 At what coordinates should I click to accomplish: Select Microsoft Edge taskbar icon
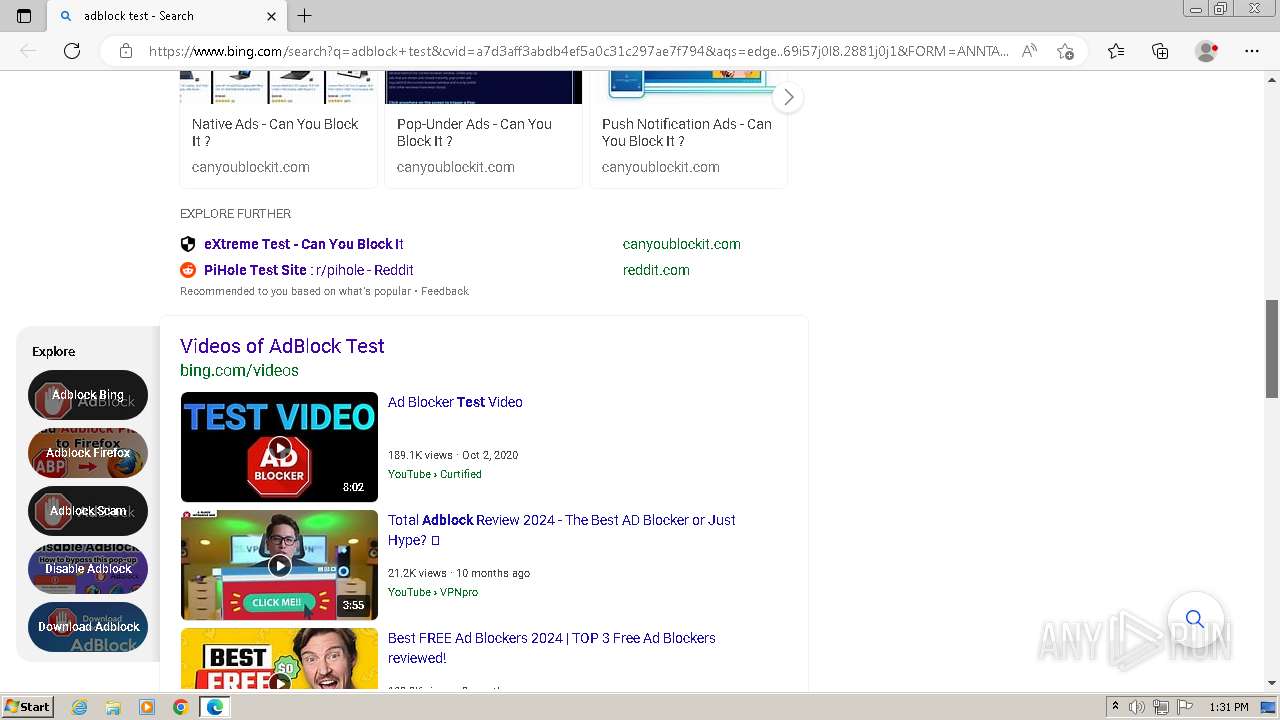point(214,707)
